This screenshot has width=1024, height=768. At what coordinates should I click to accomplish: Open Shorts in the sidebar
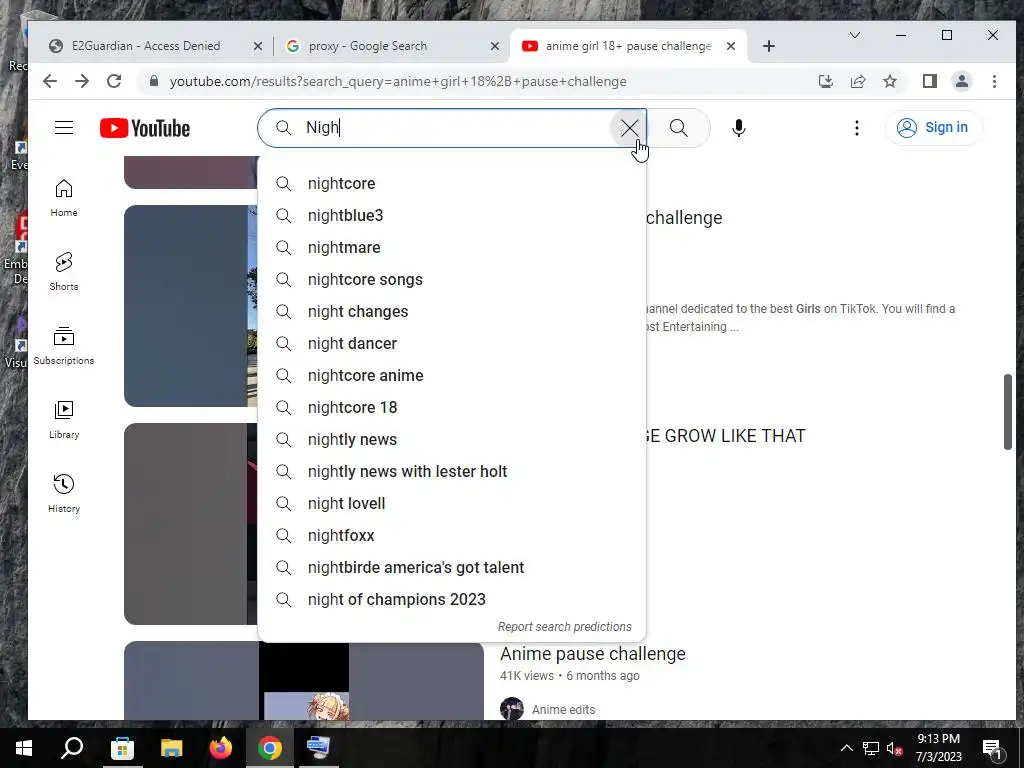click(x=64, y=272)
